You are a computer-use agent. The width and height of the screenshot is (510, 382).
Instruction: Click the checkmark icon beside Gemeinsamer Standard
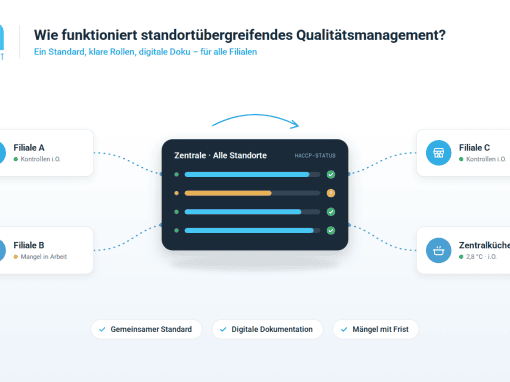[102, 329]
